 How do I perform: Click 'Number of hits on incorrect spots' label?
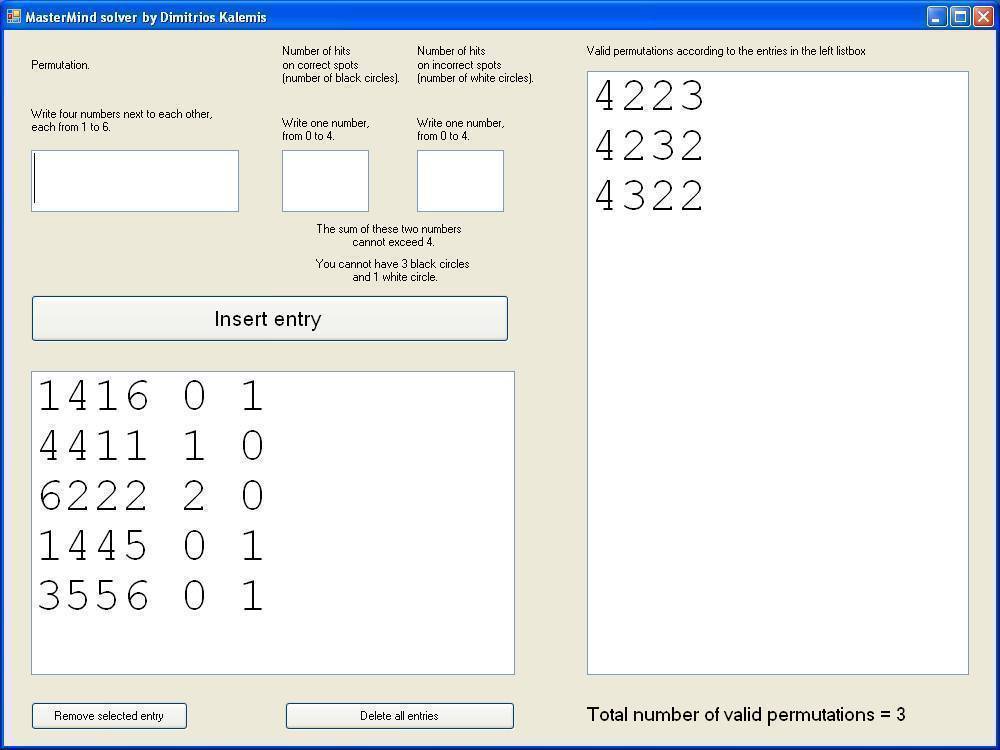[x=475, y=64]
